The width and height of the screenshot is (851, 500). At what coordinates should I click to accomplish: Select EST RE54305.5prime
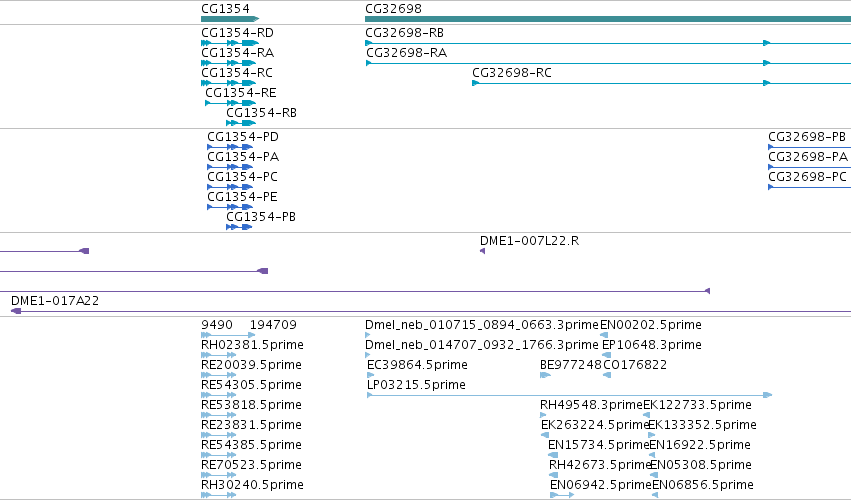point(251,385)
